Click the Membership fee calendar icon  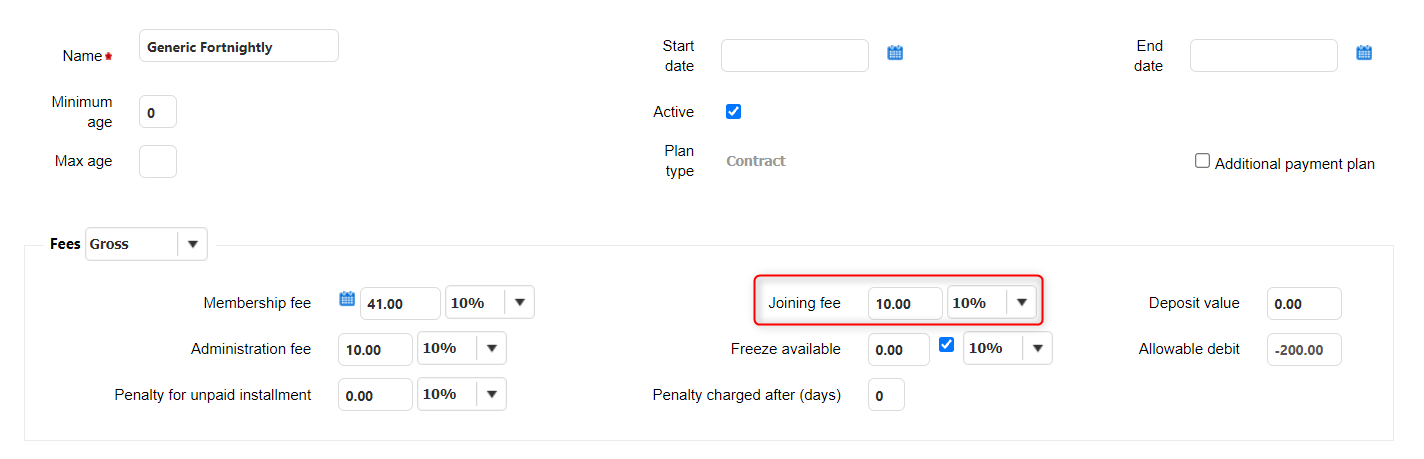(x=347, y=298)
